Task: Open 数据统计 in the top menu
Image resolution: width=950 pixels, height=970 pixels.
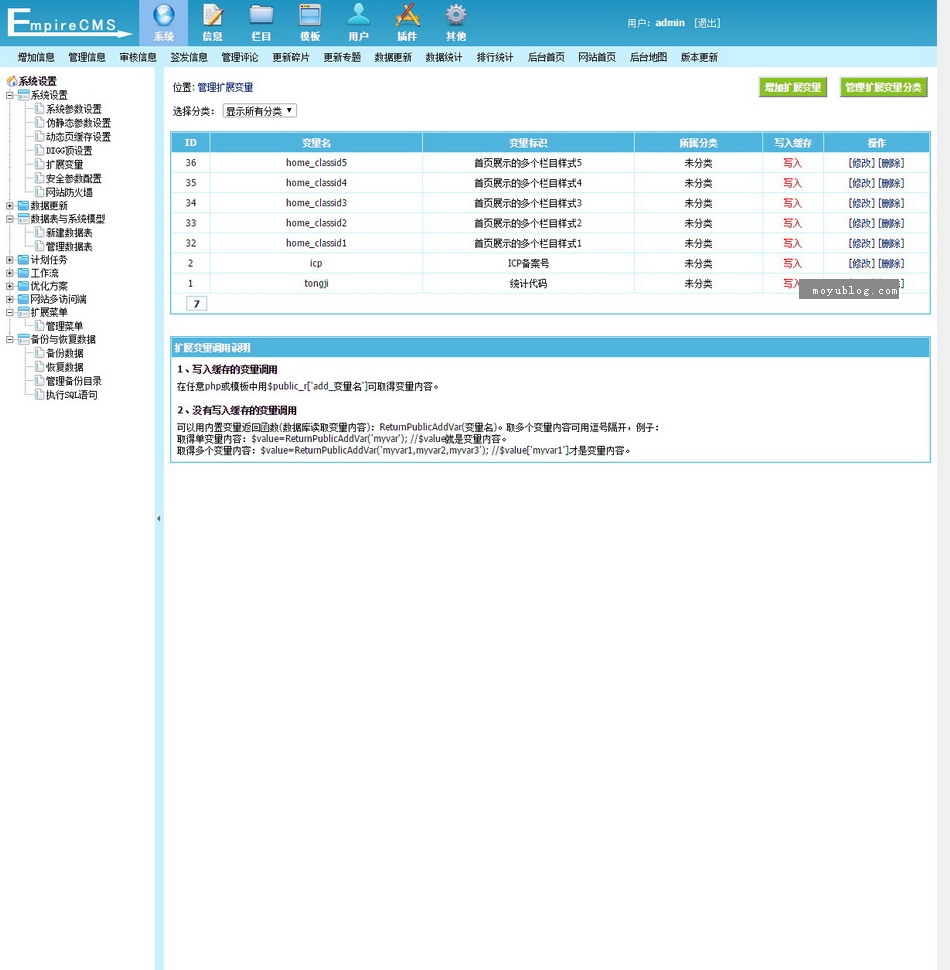Action: pyautogui.click(x=444, y=58)
